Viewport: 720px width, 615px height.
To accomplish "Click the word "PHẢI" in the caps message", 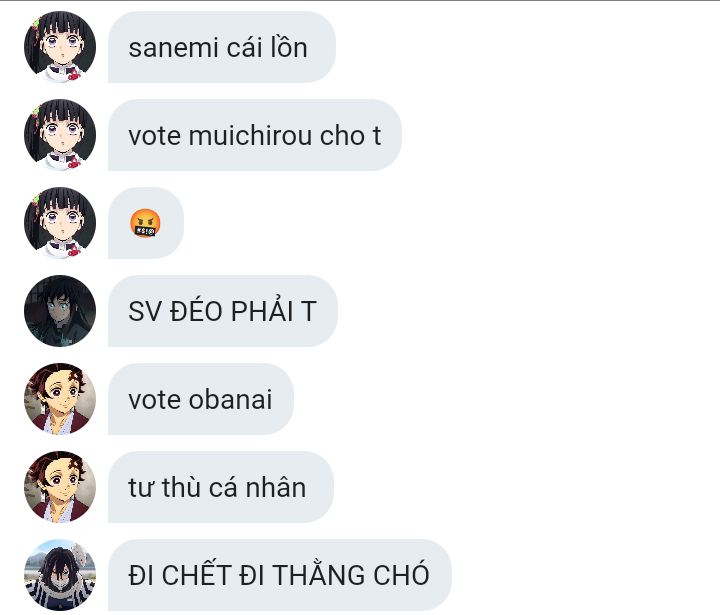I will tap(262, 310).
